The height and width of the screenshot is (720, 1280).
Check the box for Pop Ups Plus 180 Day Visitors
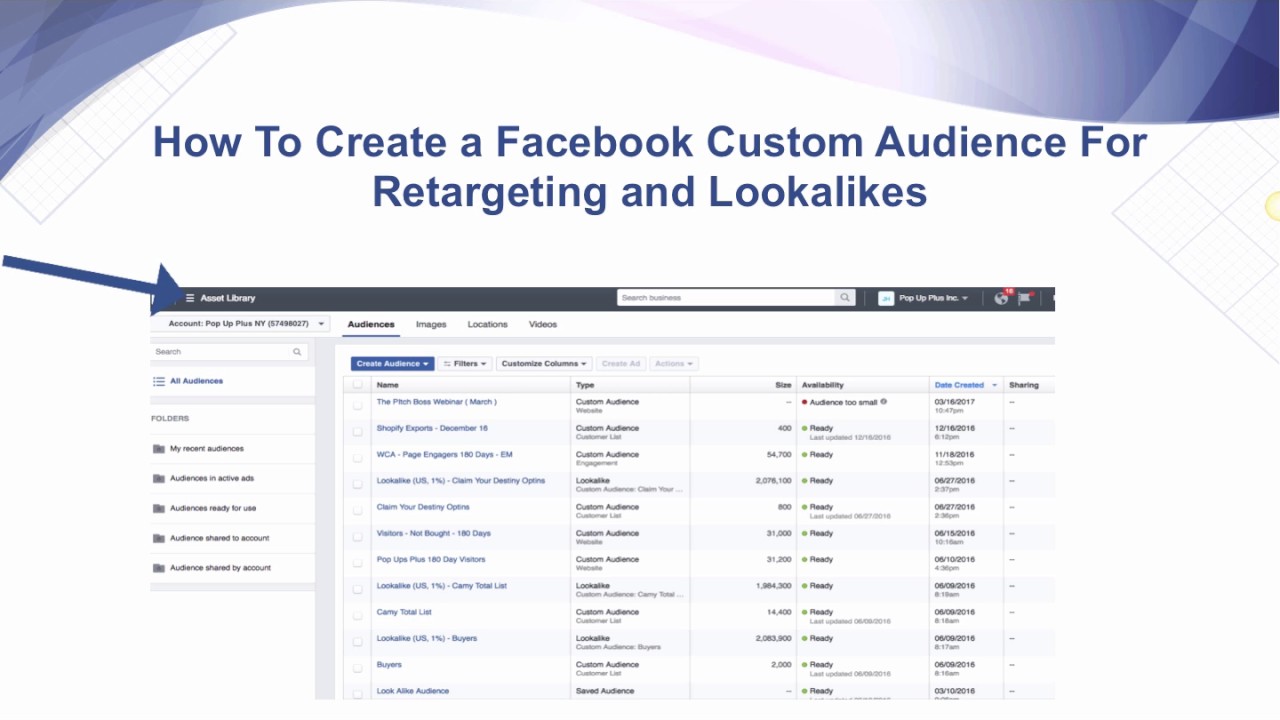(357, 563)
